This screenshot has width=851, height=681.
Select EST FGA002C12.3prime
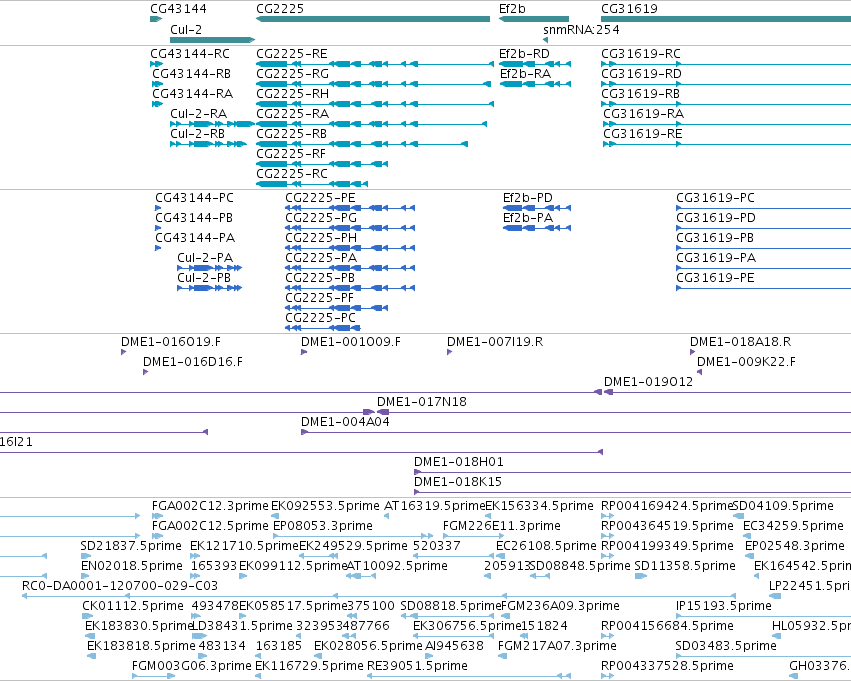(x=157, y=516)
